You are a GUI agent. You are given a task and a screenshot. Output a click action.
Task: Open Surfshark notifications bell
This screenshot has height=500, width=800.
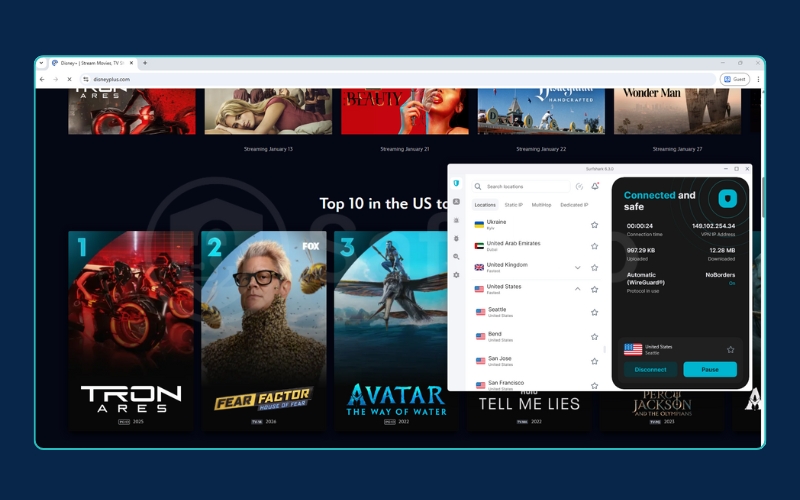coord(595,187)
